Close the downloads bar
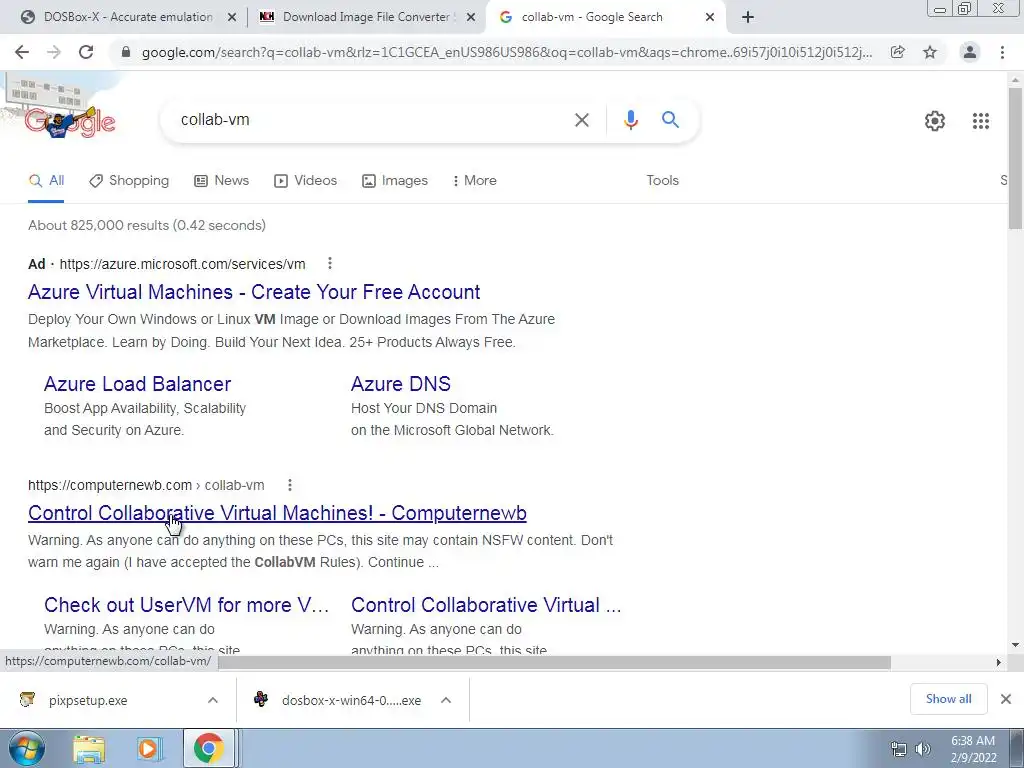1024x768 pixels. coord(1006,699)
